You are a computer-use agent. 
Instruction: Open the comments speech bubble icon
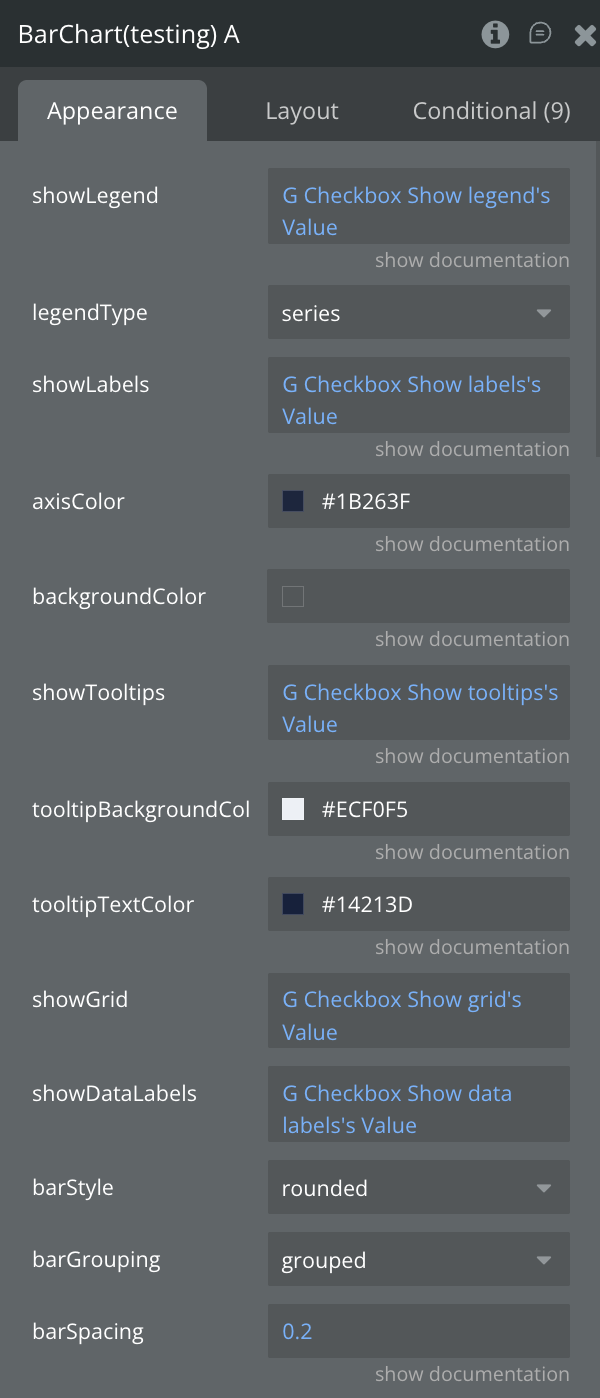tap(540, 35)
